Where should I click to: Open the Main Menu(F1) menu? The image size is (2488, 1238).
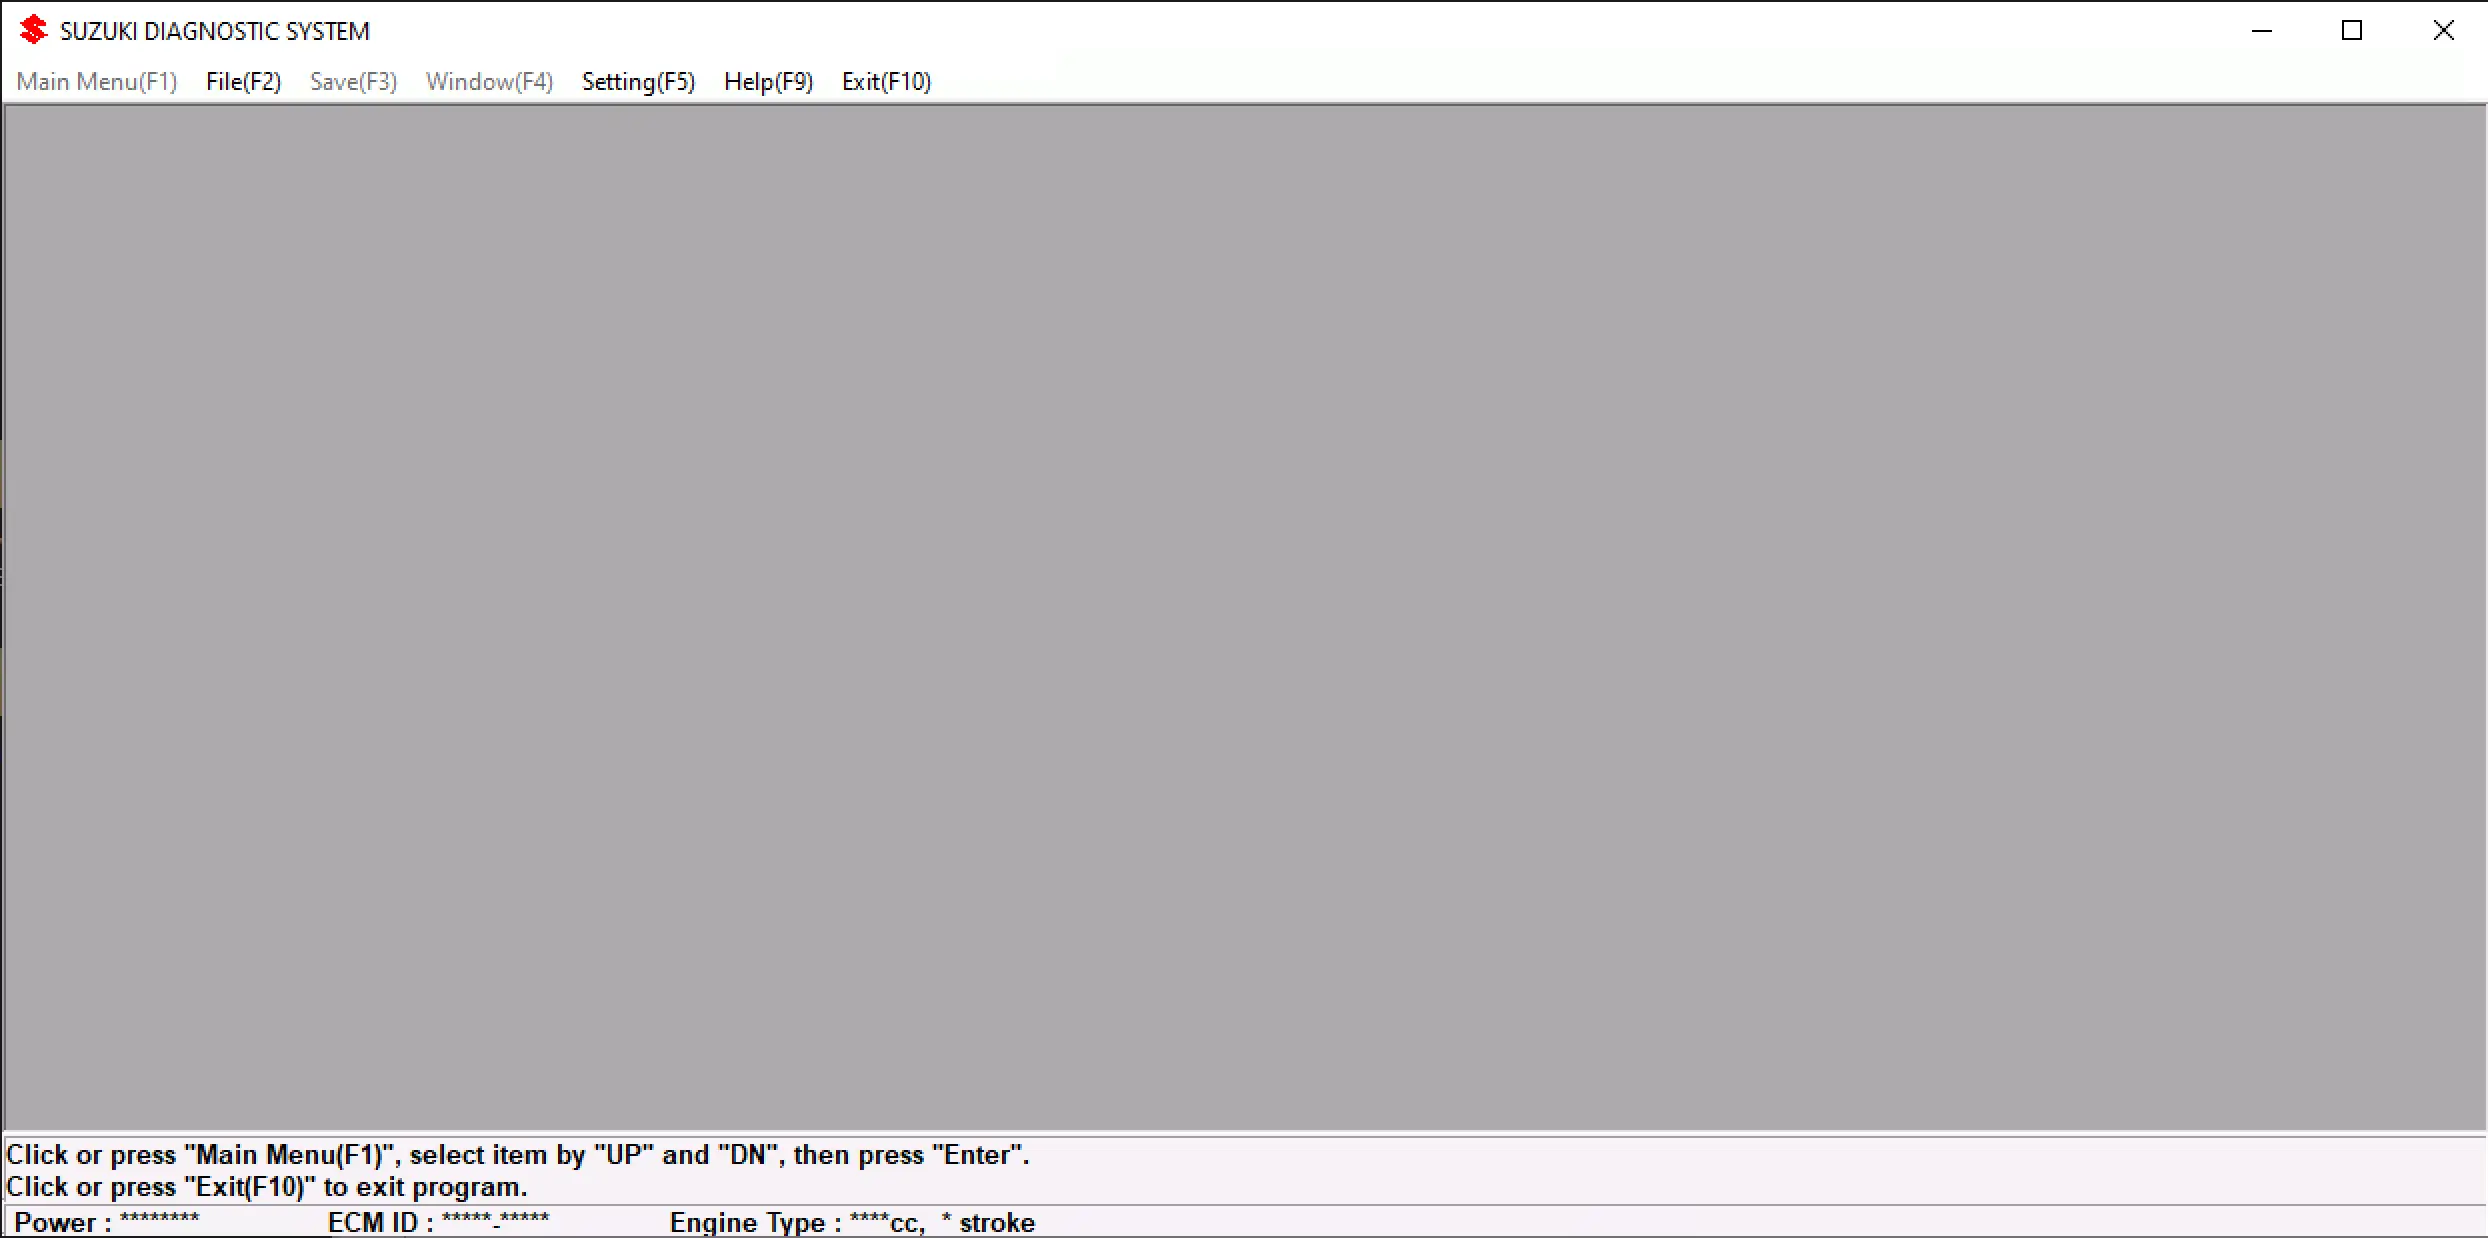(x=97, y=82)
